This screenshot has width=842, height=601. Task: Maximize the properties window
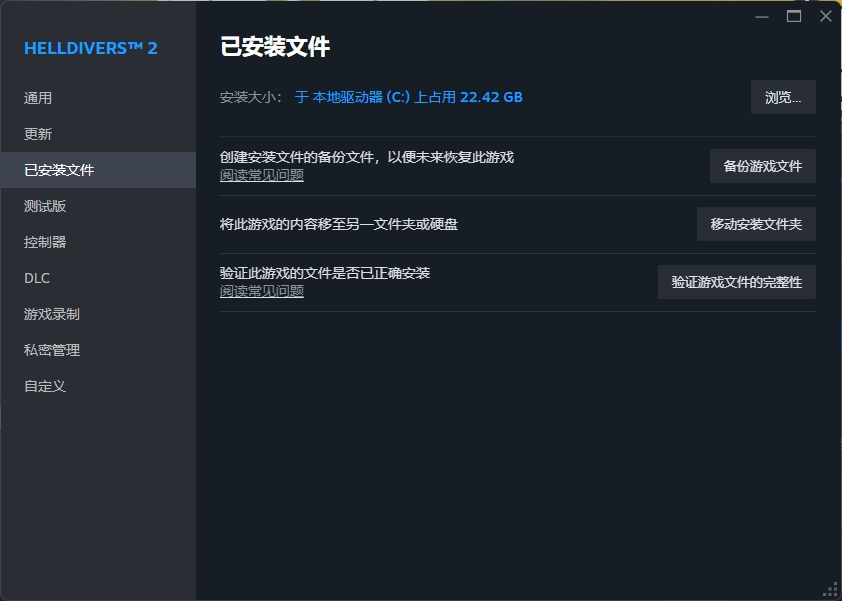794,16
